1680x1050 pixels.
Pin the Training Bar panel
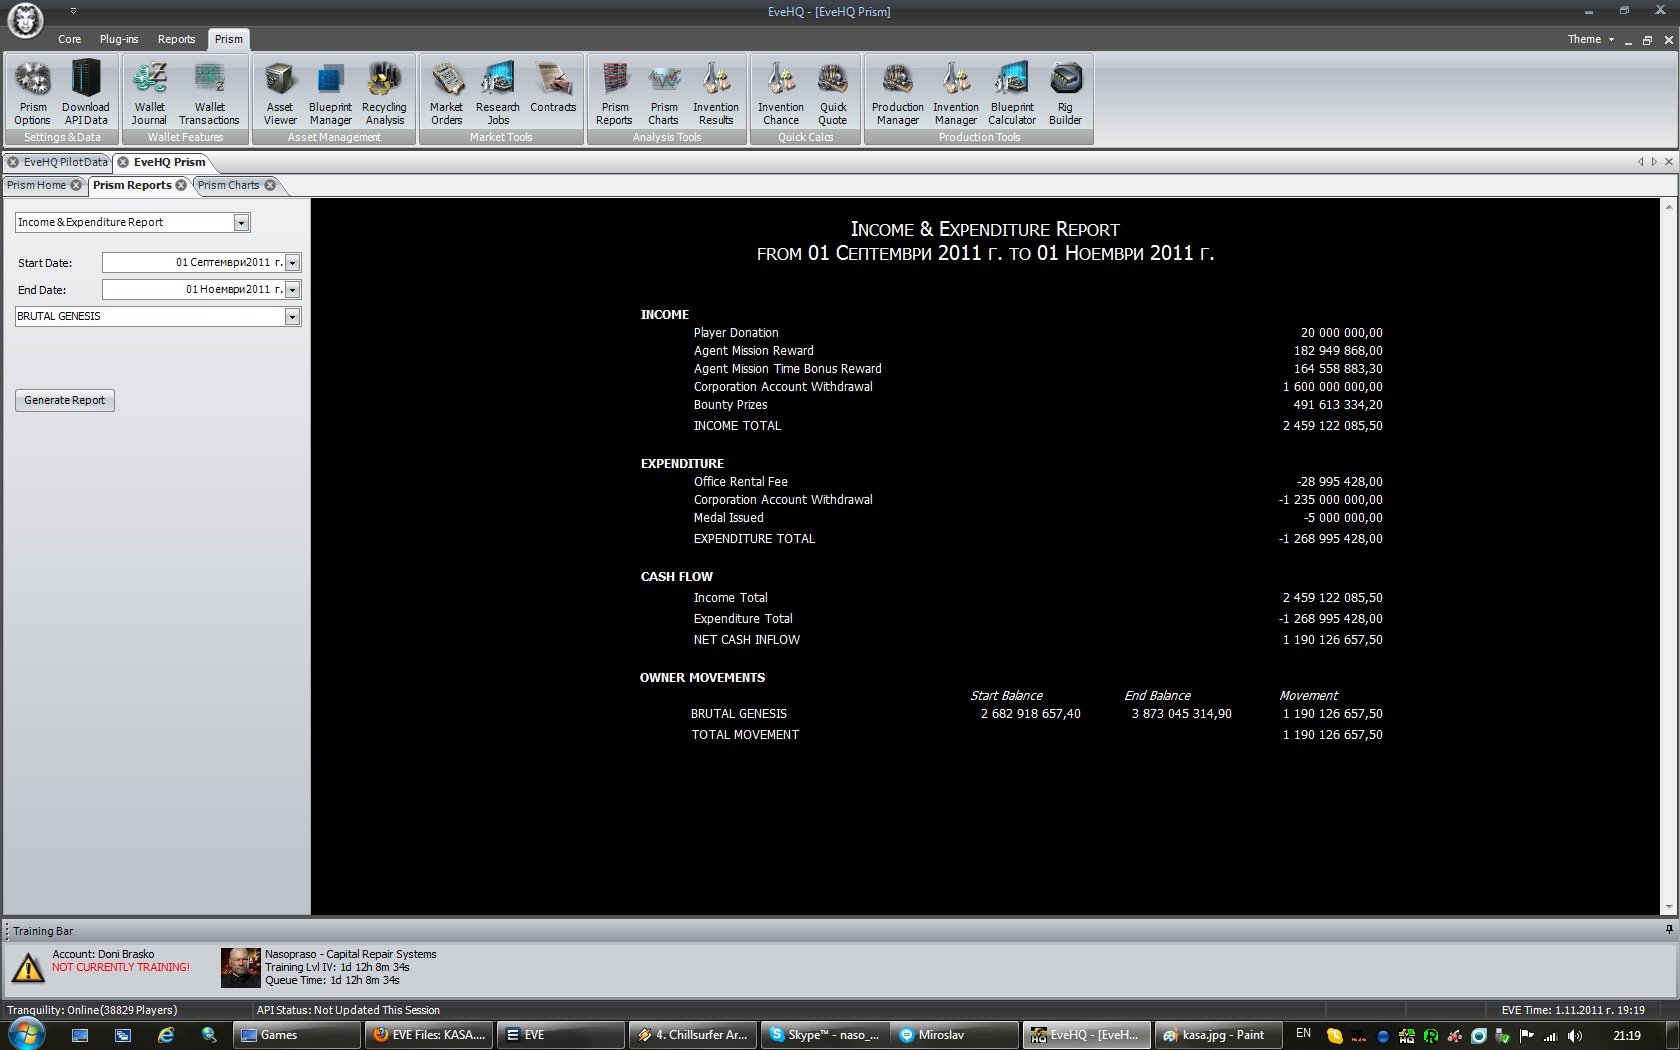1668,930
